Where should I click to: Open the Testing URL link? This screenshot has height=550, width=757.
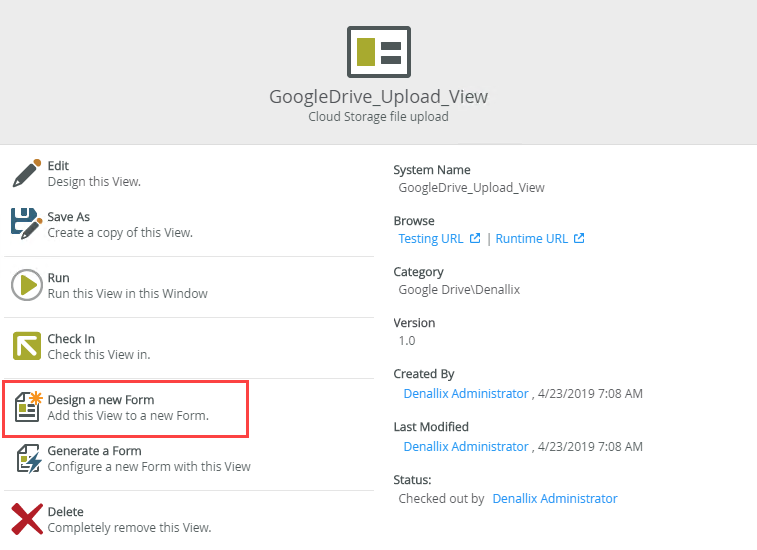click(x=431, y=239)
